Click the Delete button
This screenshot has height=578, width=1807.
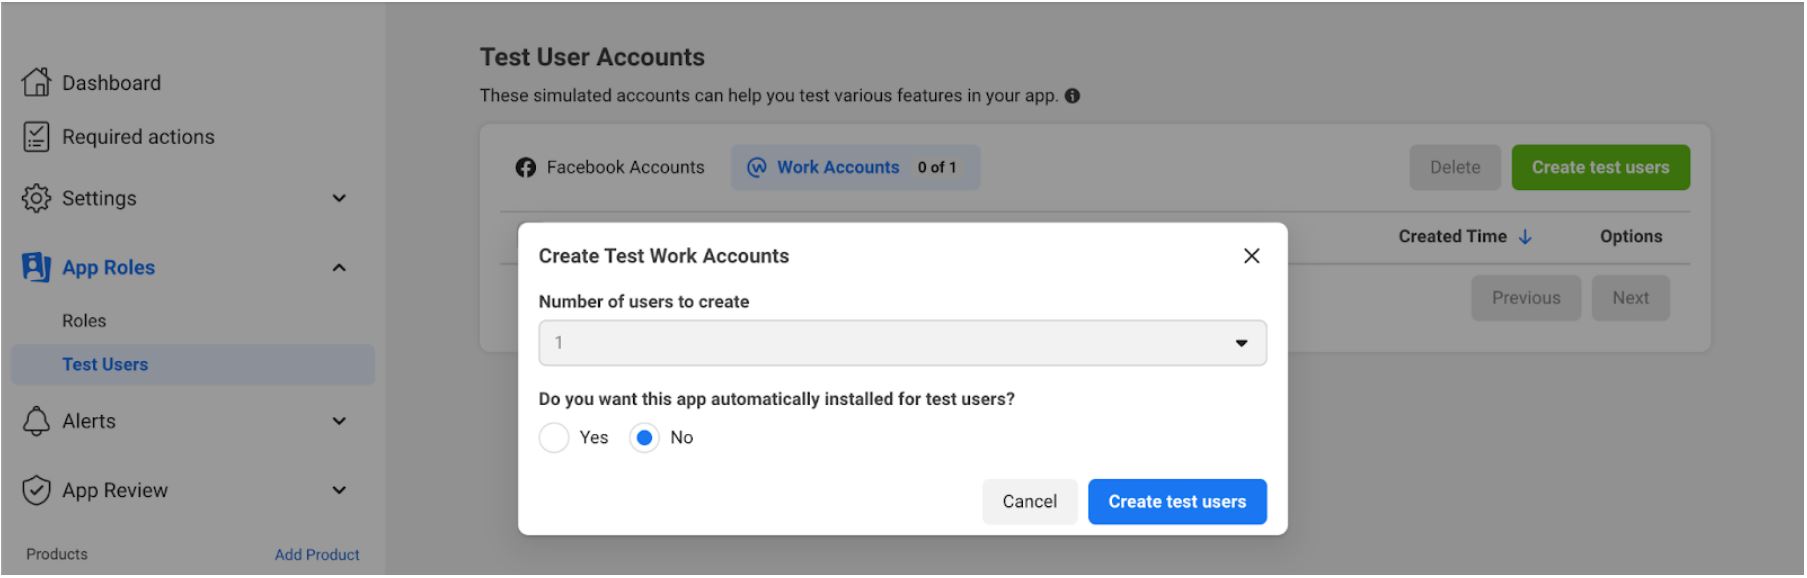coord(1455,167)
